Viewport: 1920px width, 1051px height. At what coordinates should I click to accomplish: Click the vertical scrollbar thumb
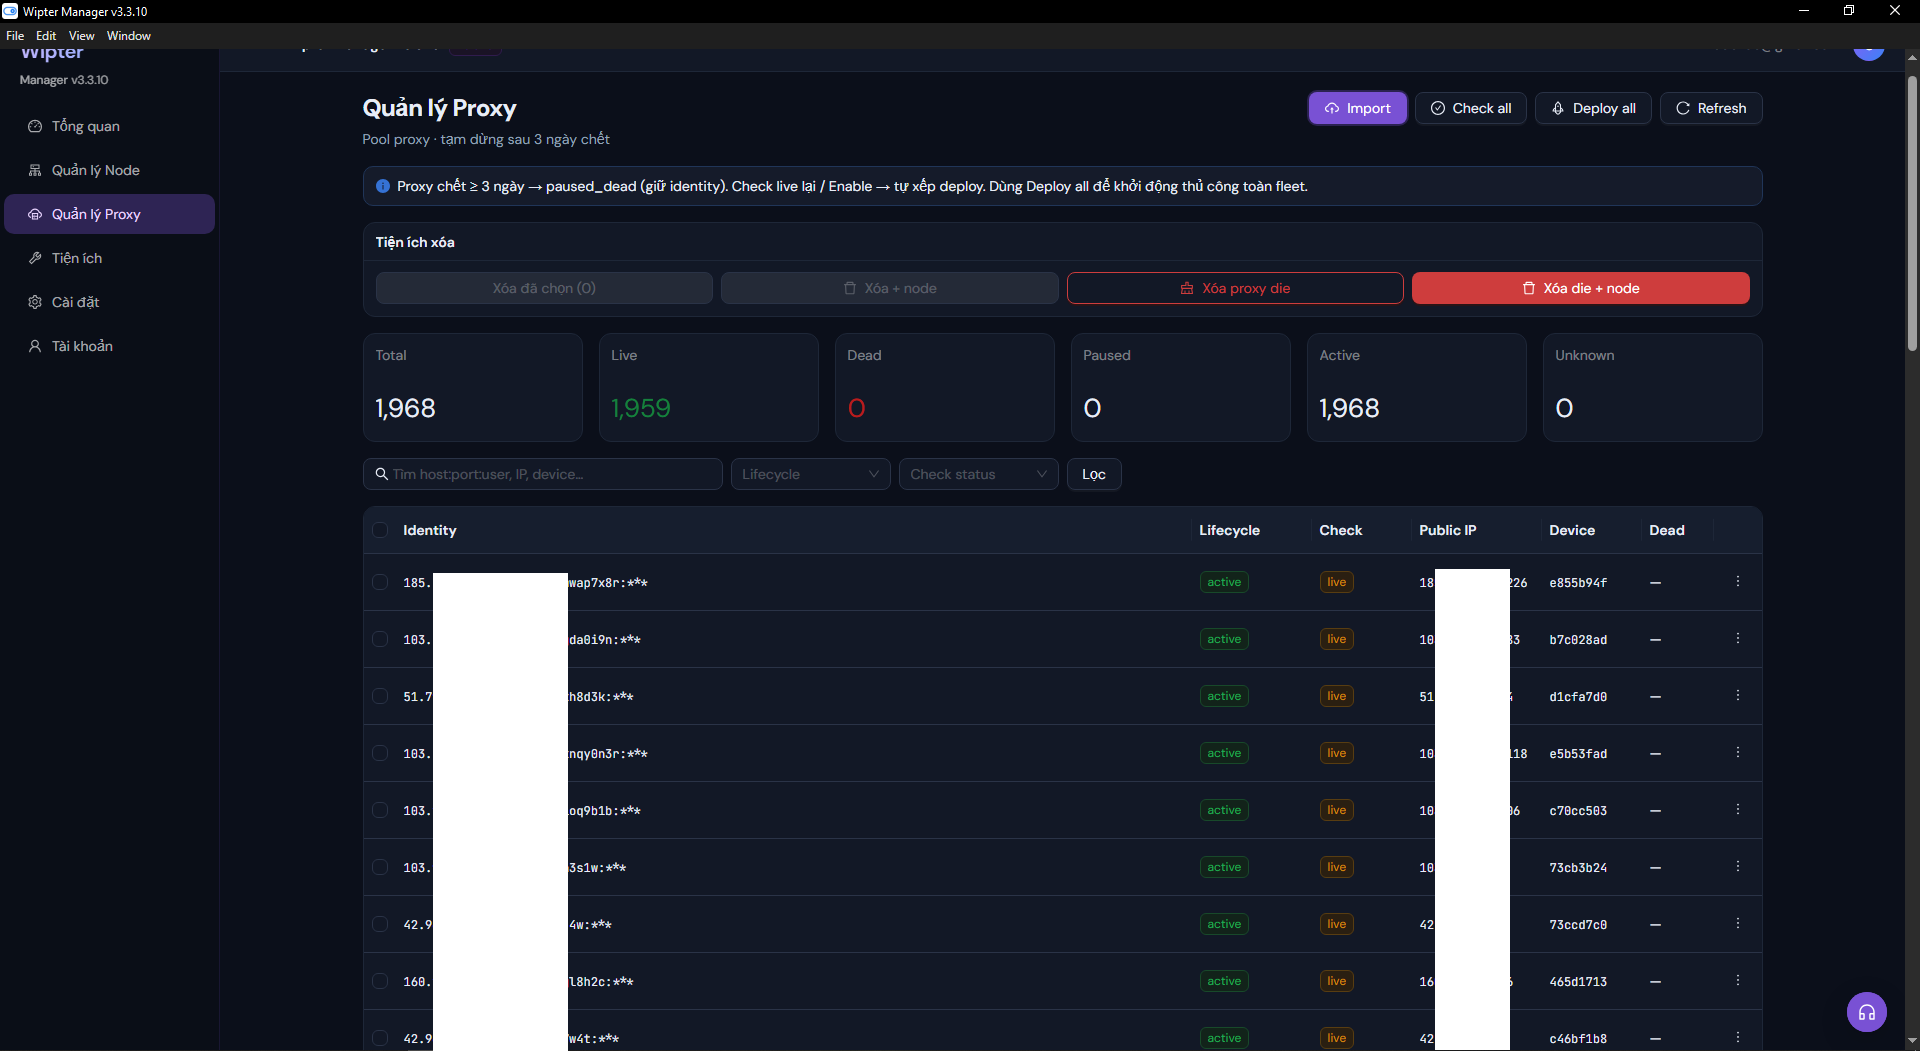coord(1911,212)
